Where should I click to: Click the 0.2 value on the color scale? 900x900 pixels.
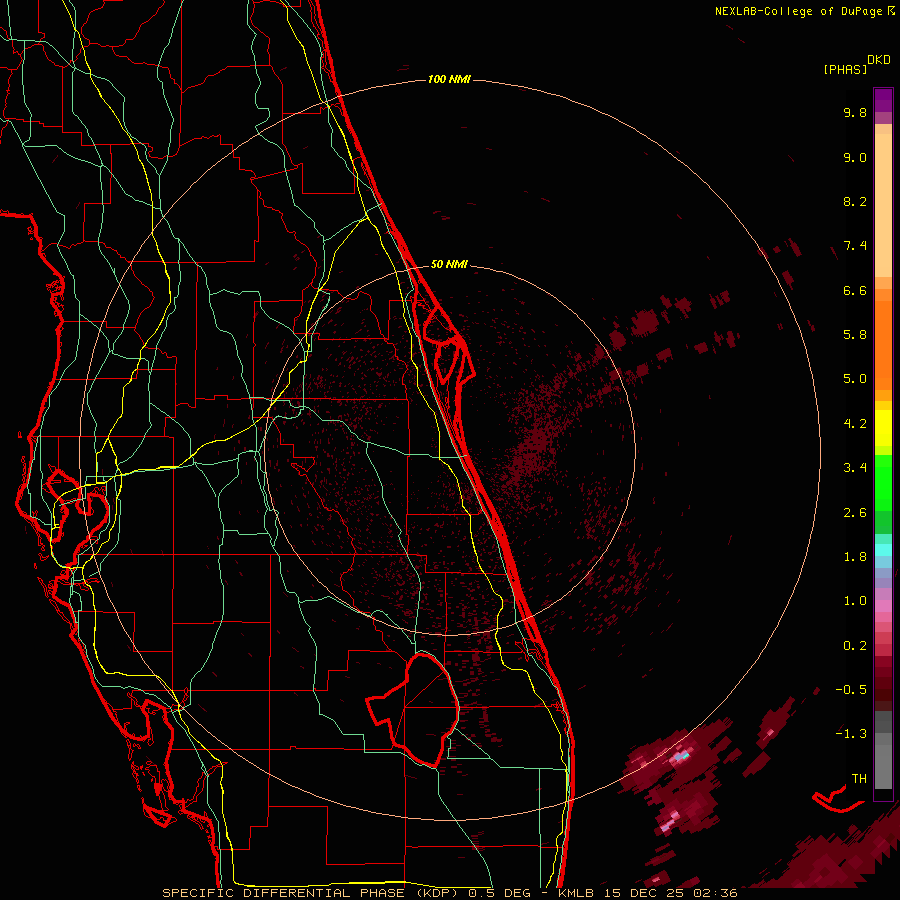855,646
